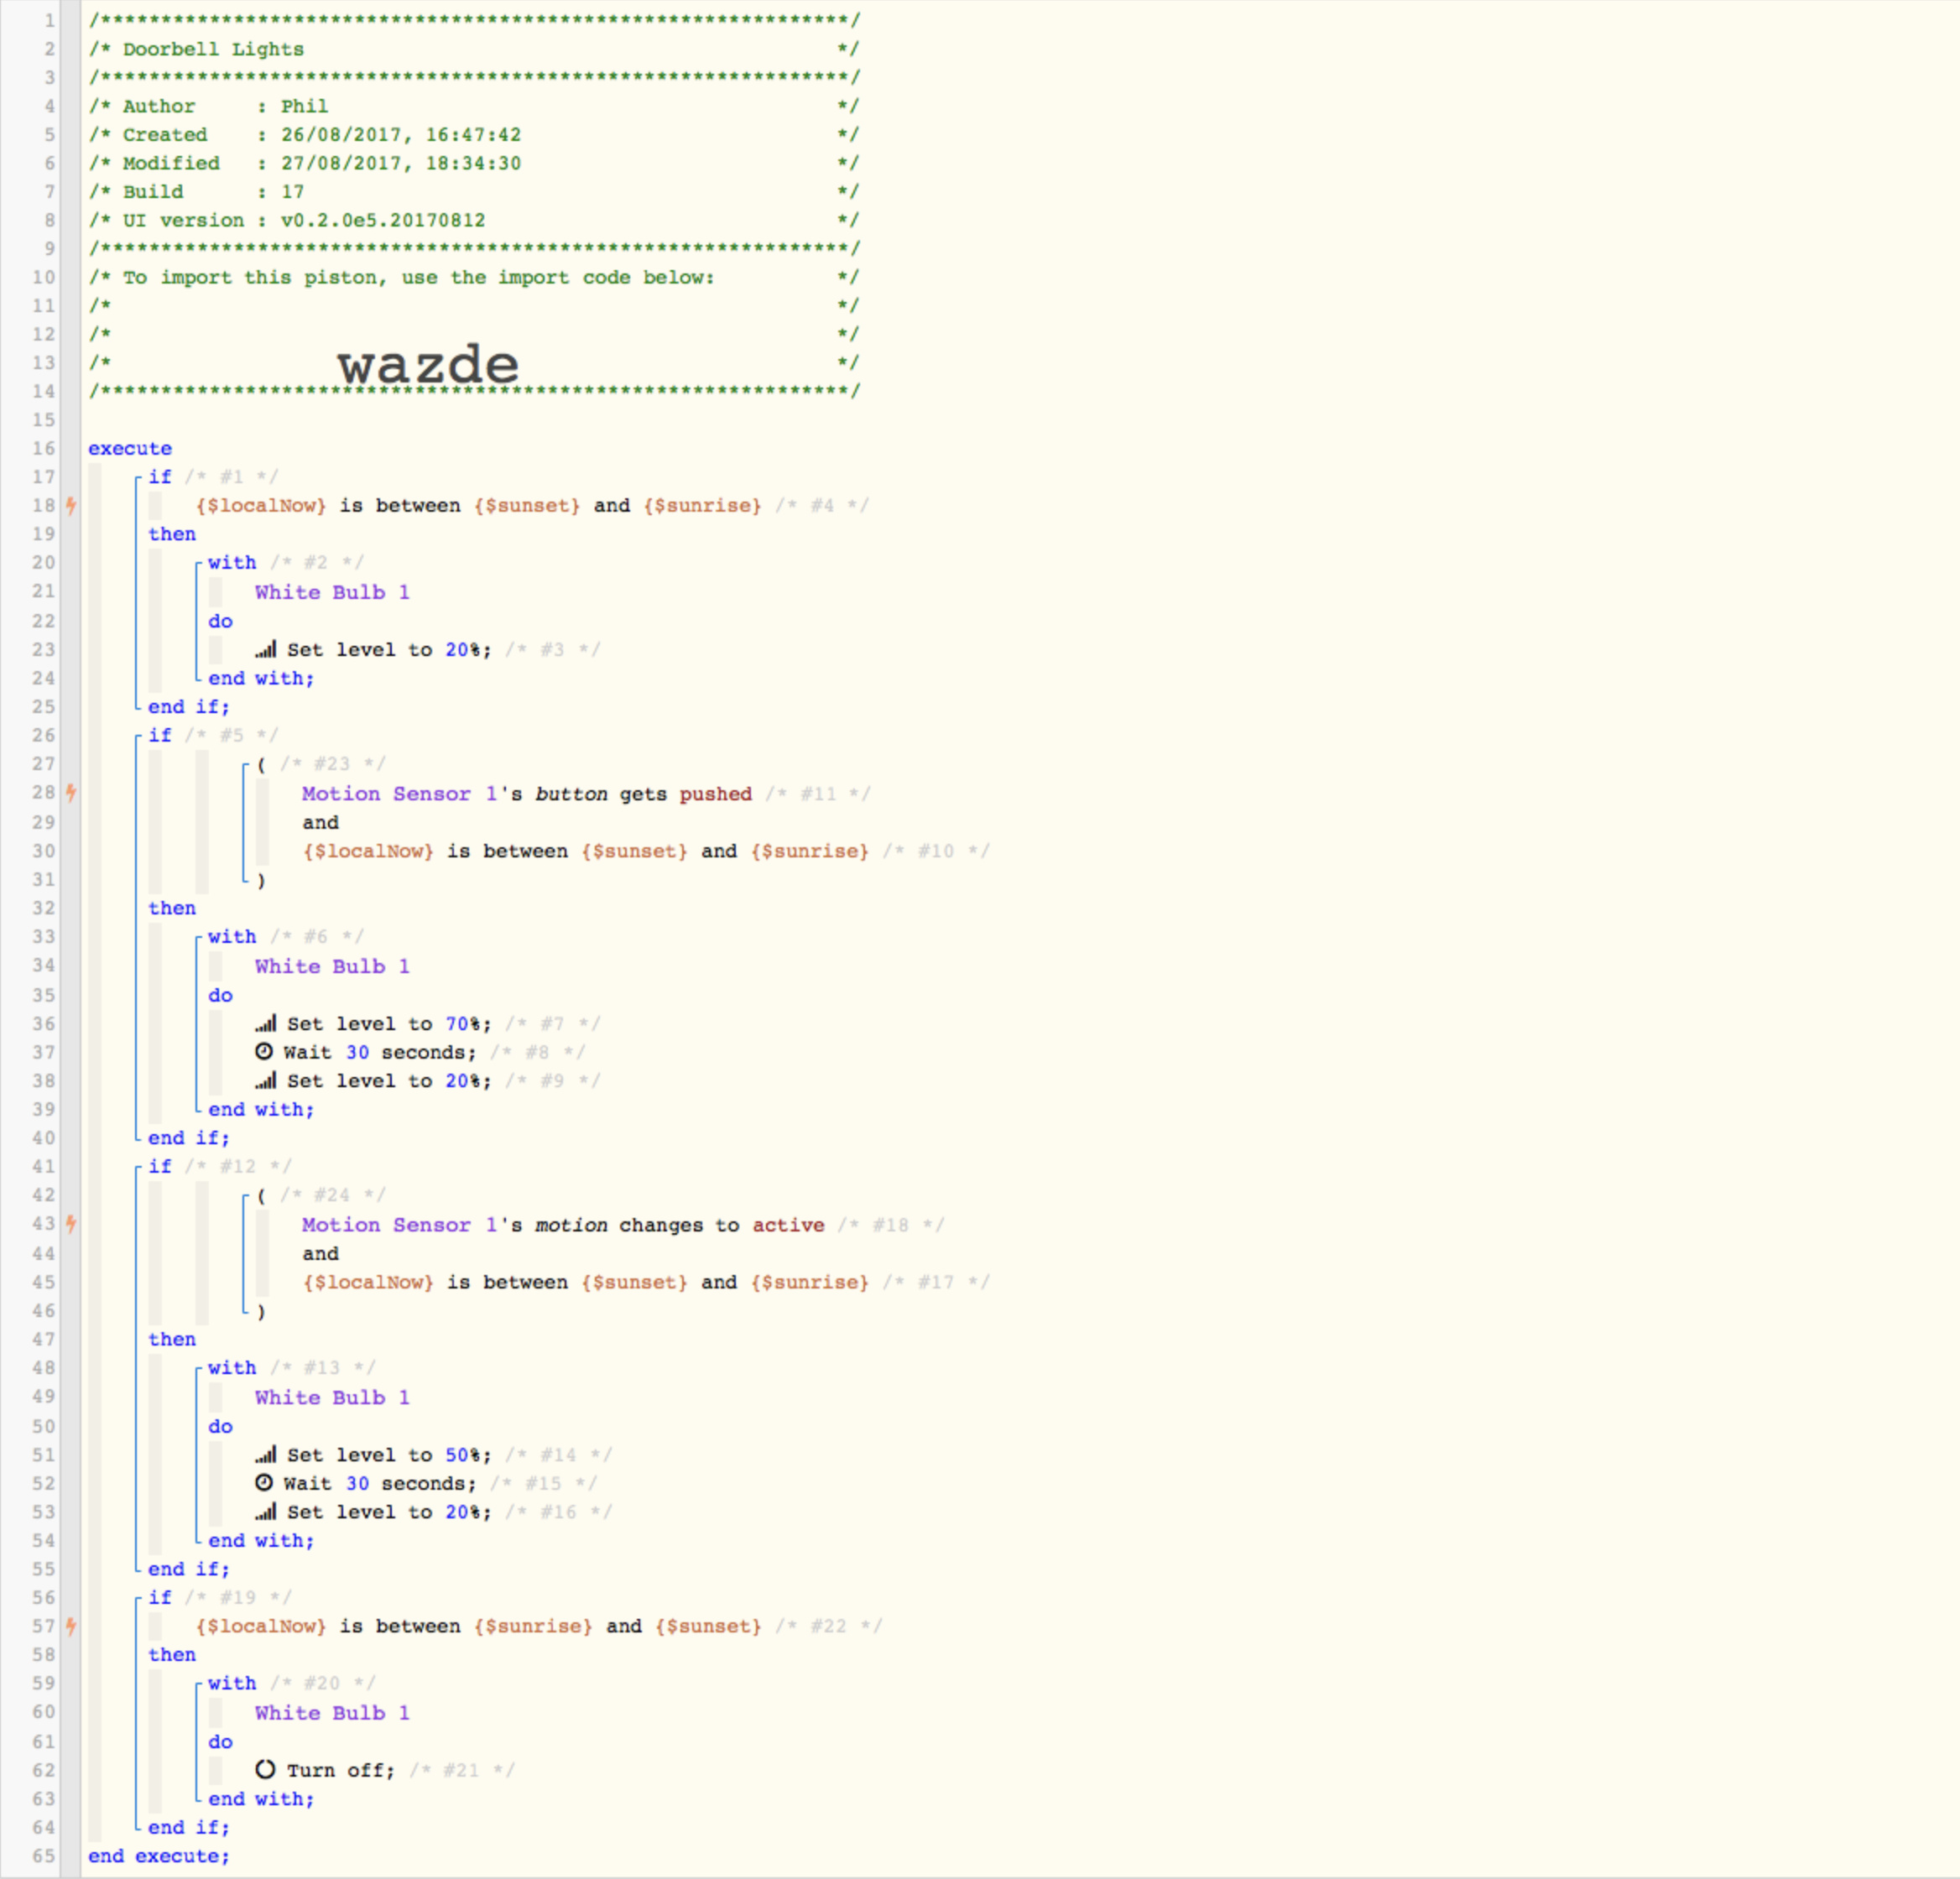This screenshot has height=1879, width=1960.
Task: Click {$localNow} in condition #4
Action: click(261, 505)
